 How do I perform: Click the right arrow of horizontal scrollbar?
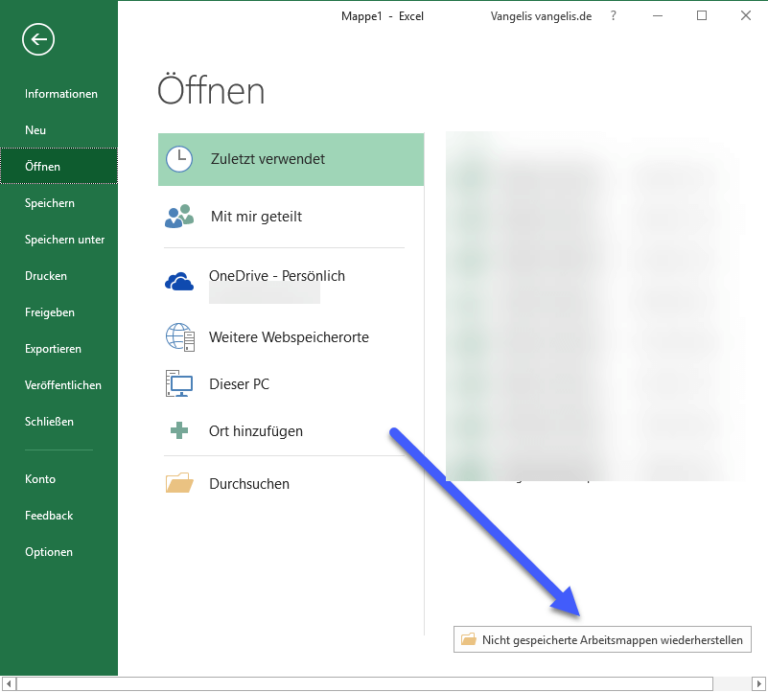757,683
